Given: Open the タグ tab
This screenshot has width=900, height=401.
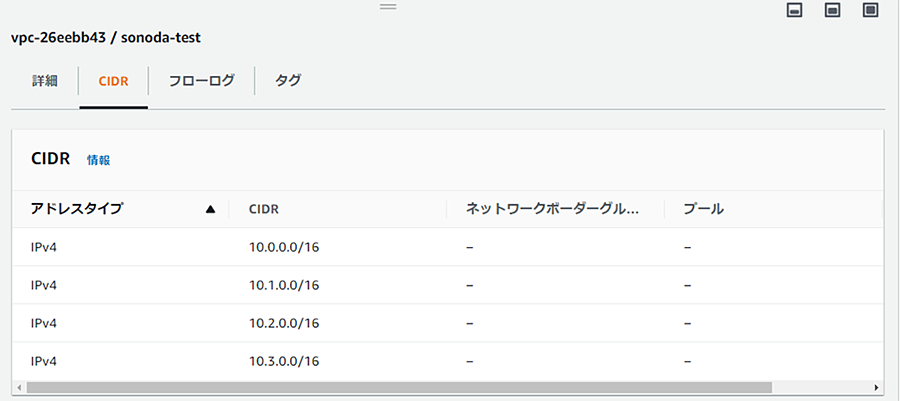Looking at the screenshot, I should pyautogui.click(x=288, y=81).
